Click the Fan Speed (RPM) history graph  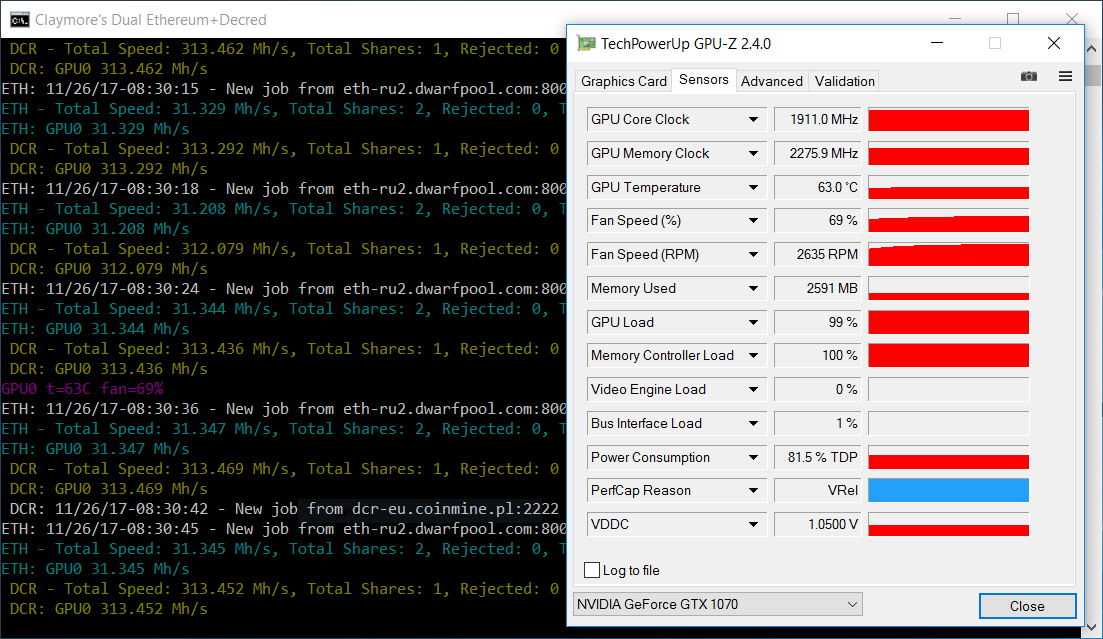[948, 255]
